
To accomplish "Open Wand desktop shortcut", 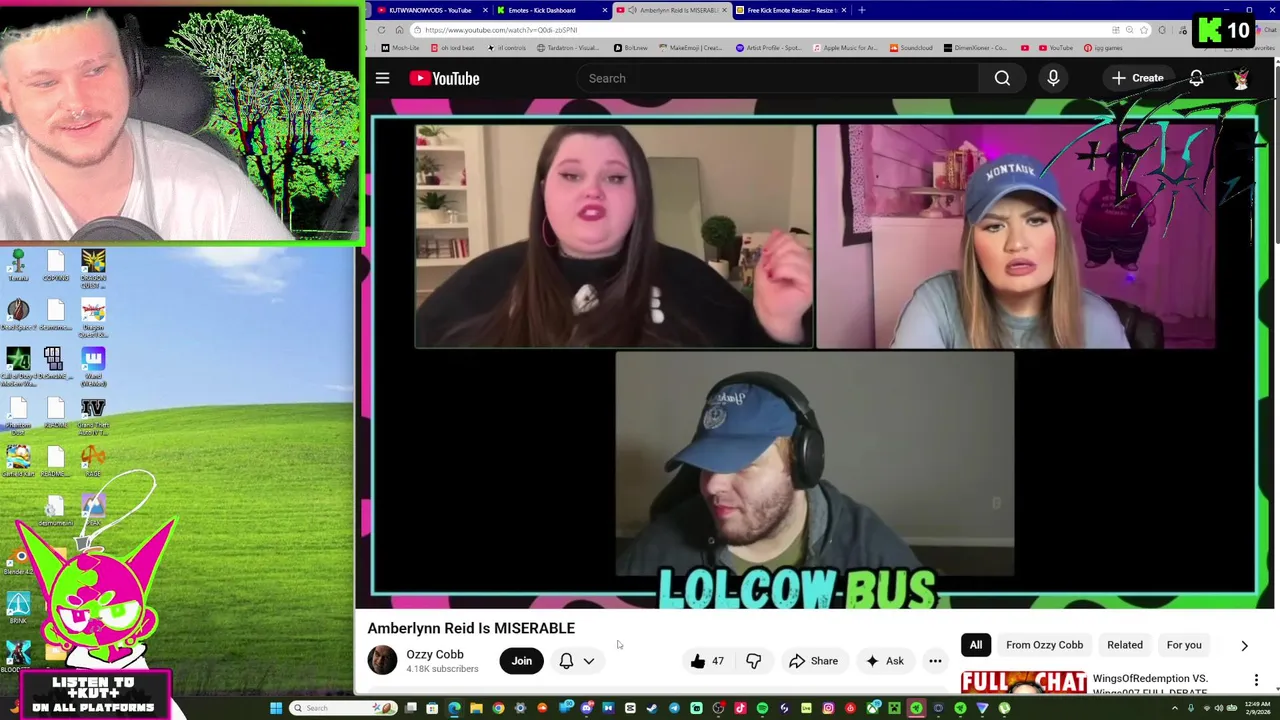I will (93, 366).
